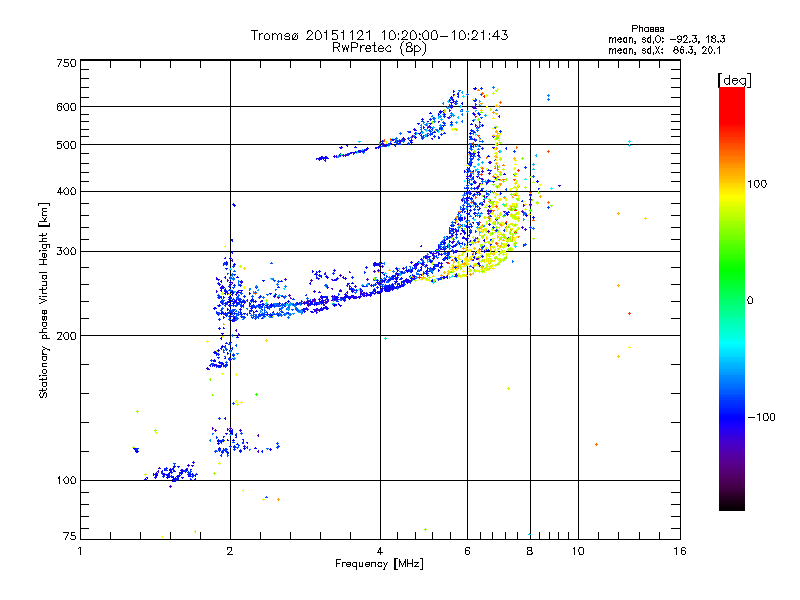Click the 'mean, sd,O: -92.3, 18.3' line

pos(666,39)
